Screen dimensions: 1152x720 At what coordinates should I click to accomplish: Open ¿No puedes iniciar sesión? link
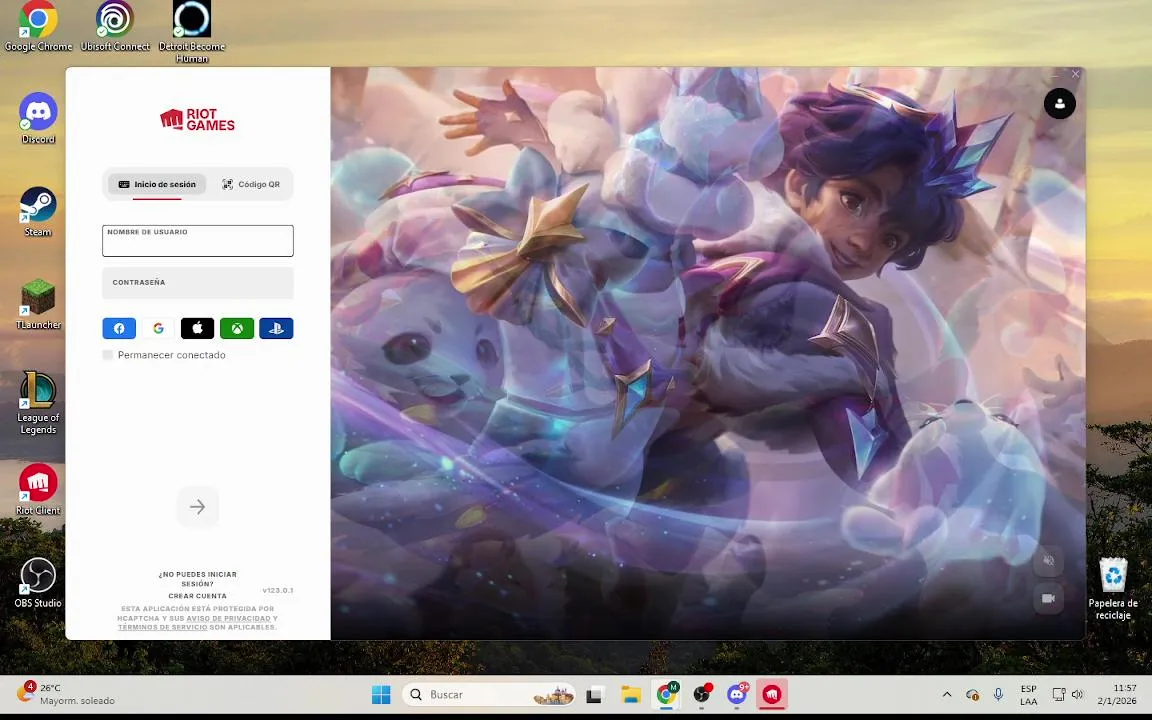point(198,579)
